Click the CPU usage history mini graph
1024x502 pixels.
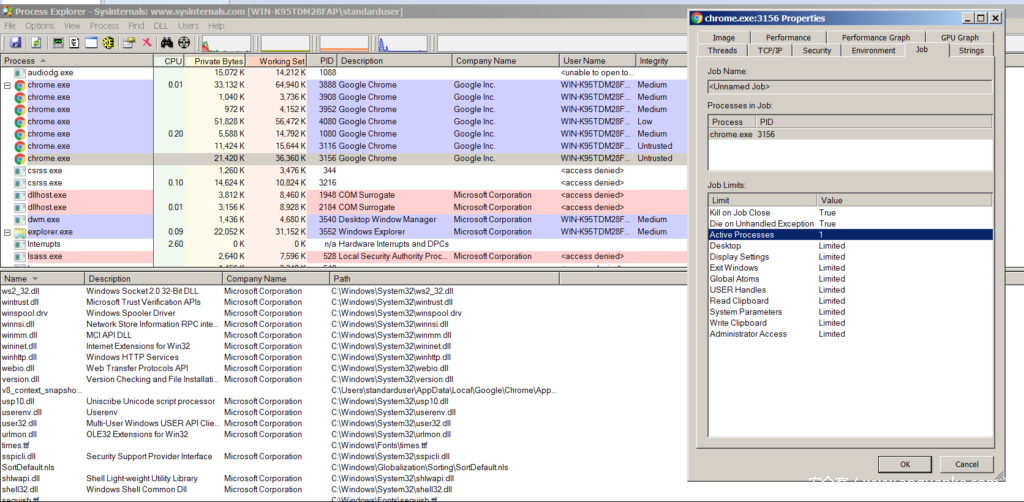[x=225, y=43]
